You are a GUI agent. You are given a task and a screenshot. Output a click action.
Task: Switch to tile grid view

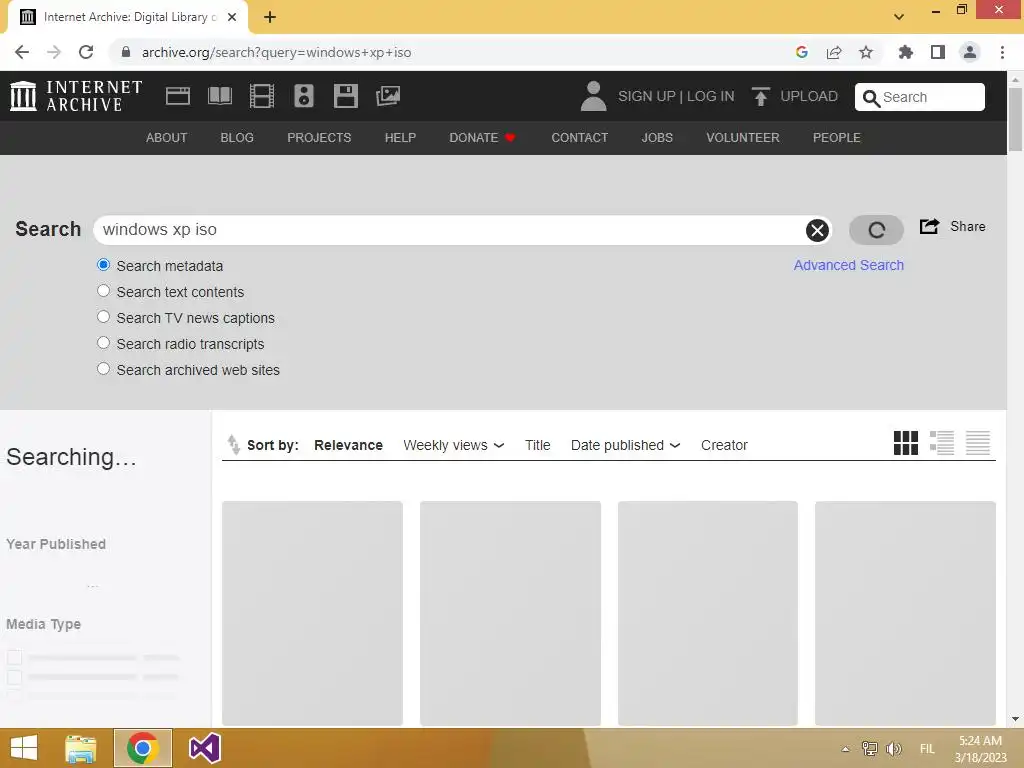906,443
